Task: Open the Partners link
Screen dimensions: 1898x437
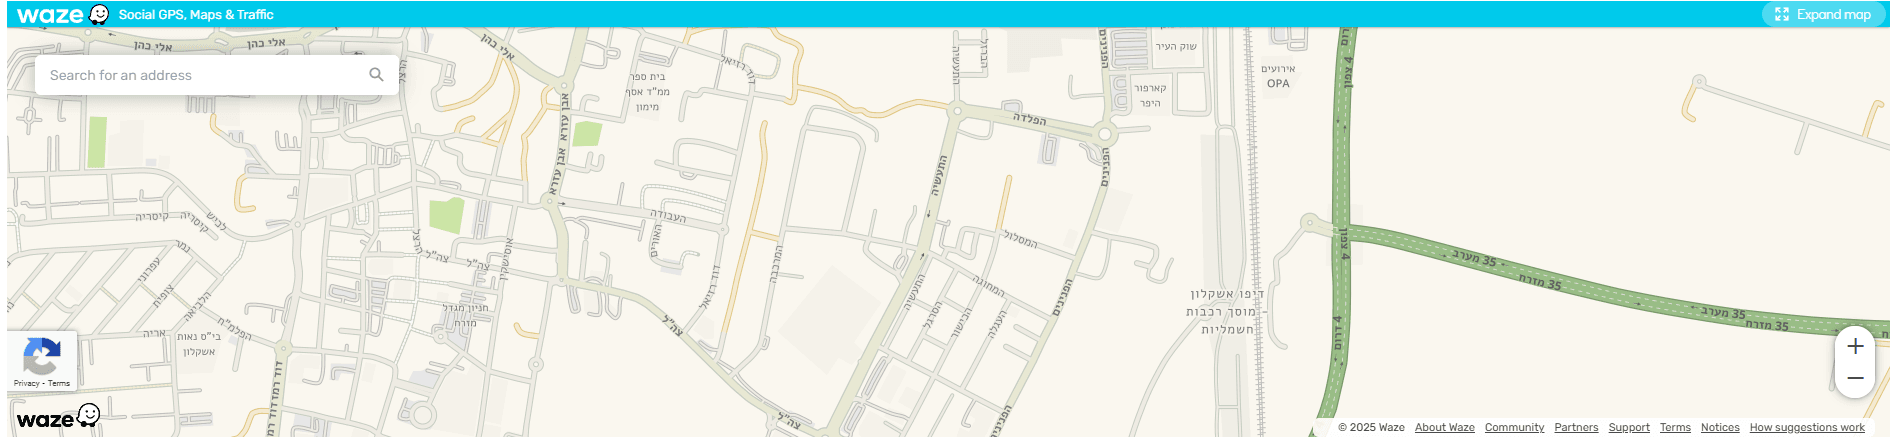Action: [1576, 427]
